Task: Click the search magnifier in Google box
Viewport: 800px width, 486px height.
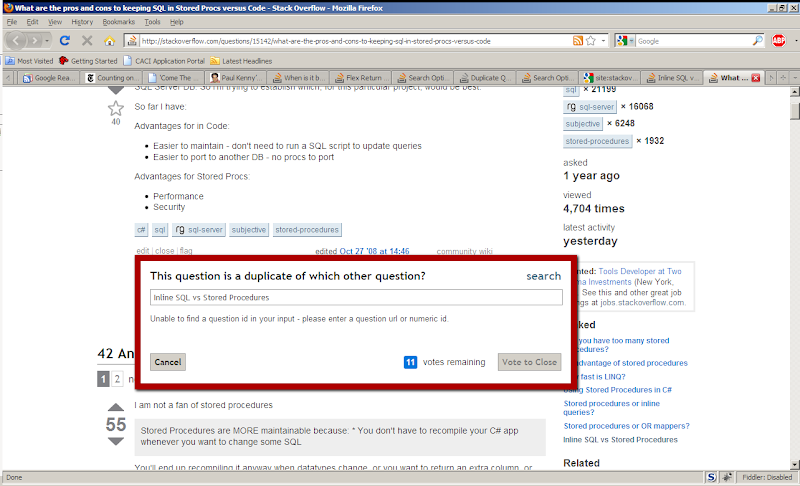Action: click(758, 41)
